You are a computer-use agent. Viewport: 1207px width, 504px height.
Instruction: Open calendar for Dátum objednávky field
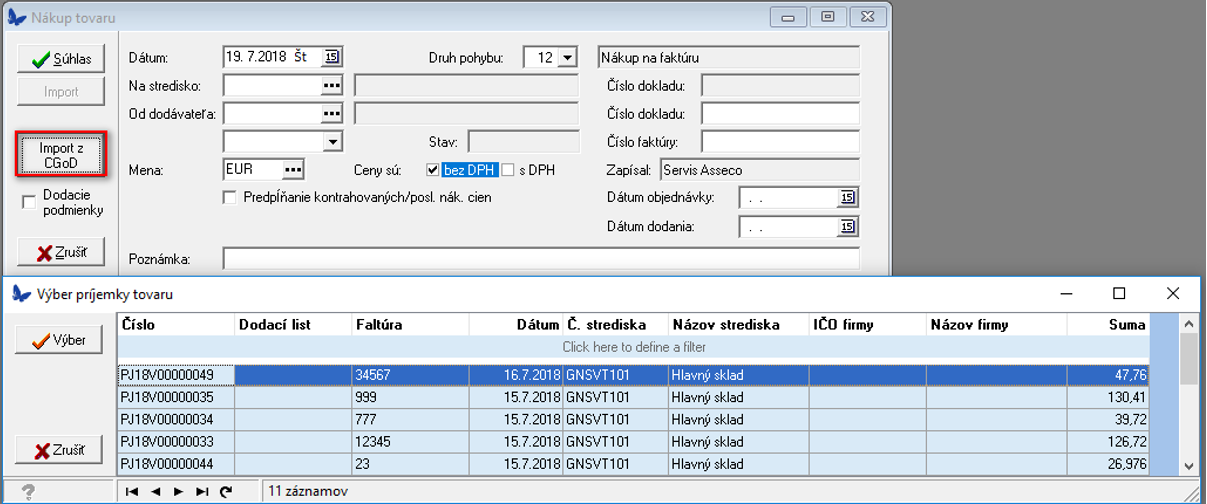click(x=847, y=198)
